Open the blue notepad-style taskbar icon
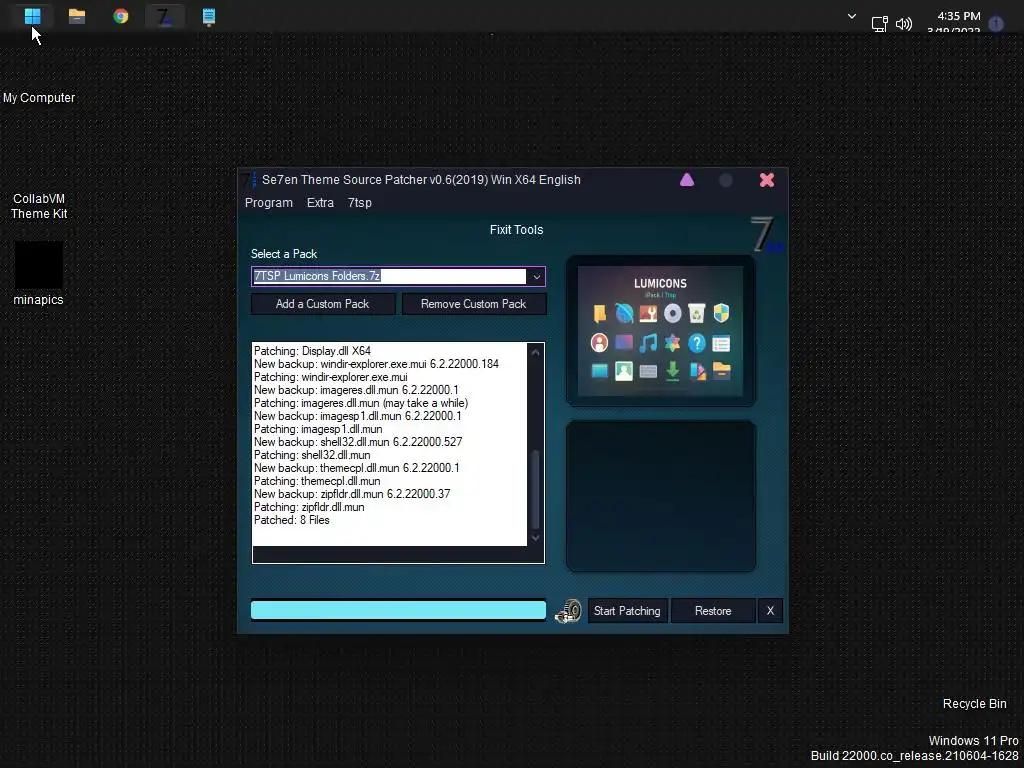 point(209,16)
